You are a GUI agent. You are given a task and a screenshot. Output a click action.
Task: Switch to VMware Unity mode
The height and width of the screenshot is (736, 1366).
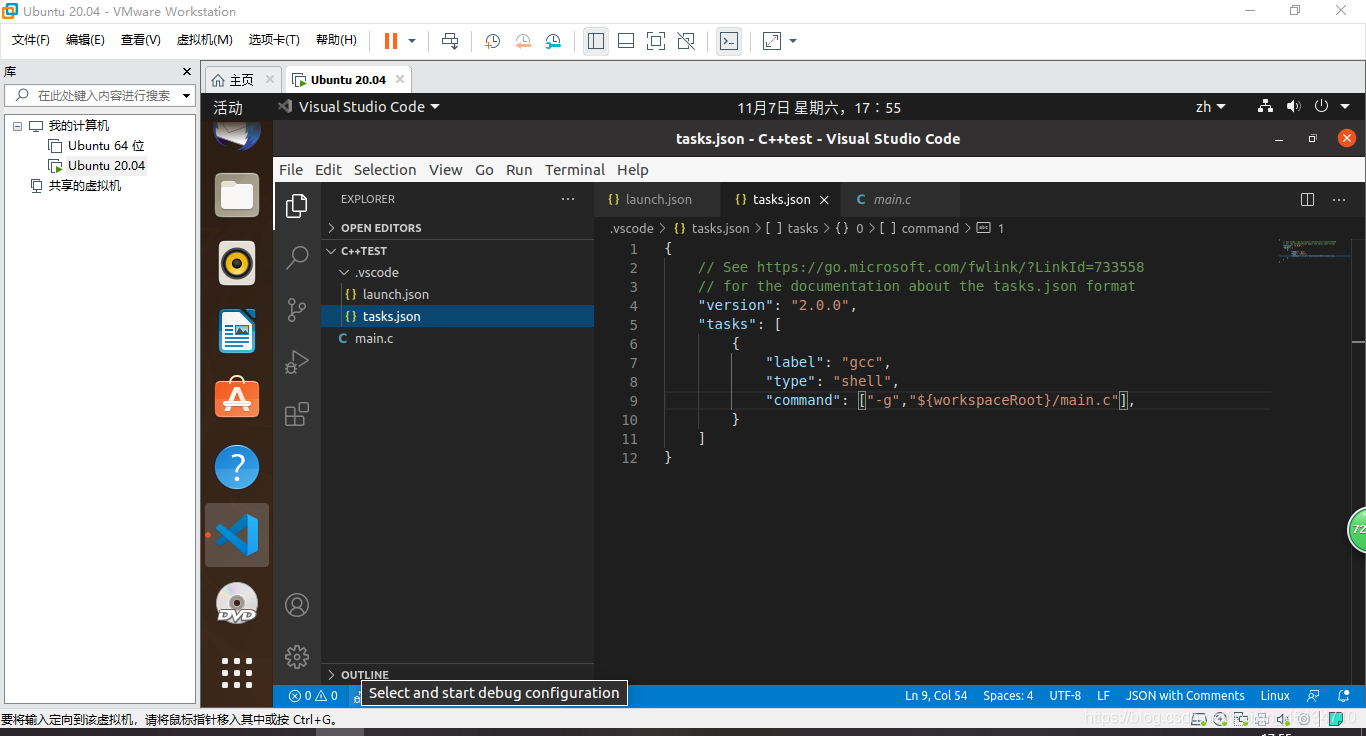coord(686,41)
